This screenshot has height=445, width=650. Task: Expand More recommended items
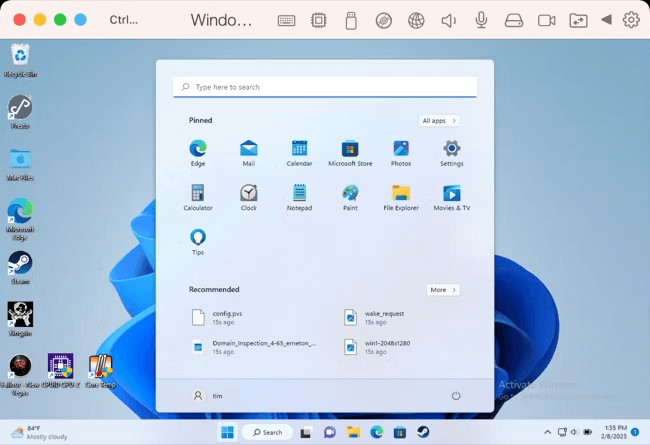[442, 290]
